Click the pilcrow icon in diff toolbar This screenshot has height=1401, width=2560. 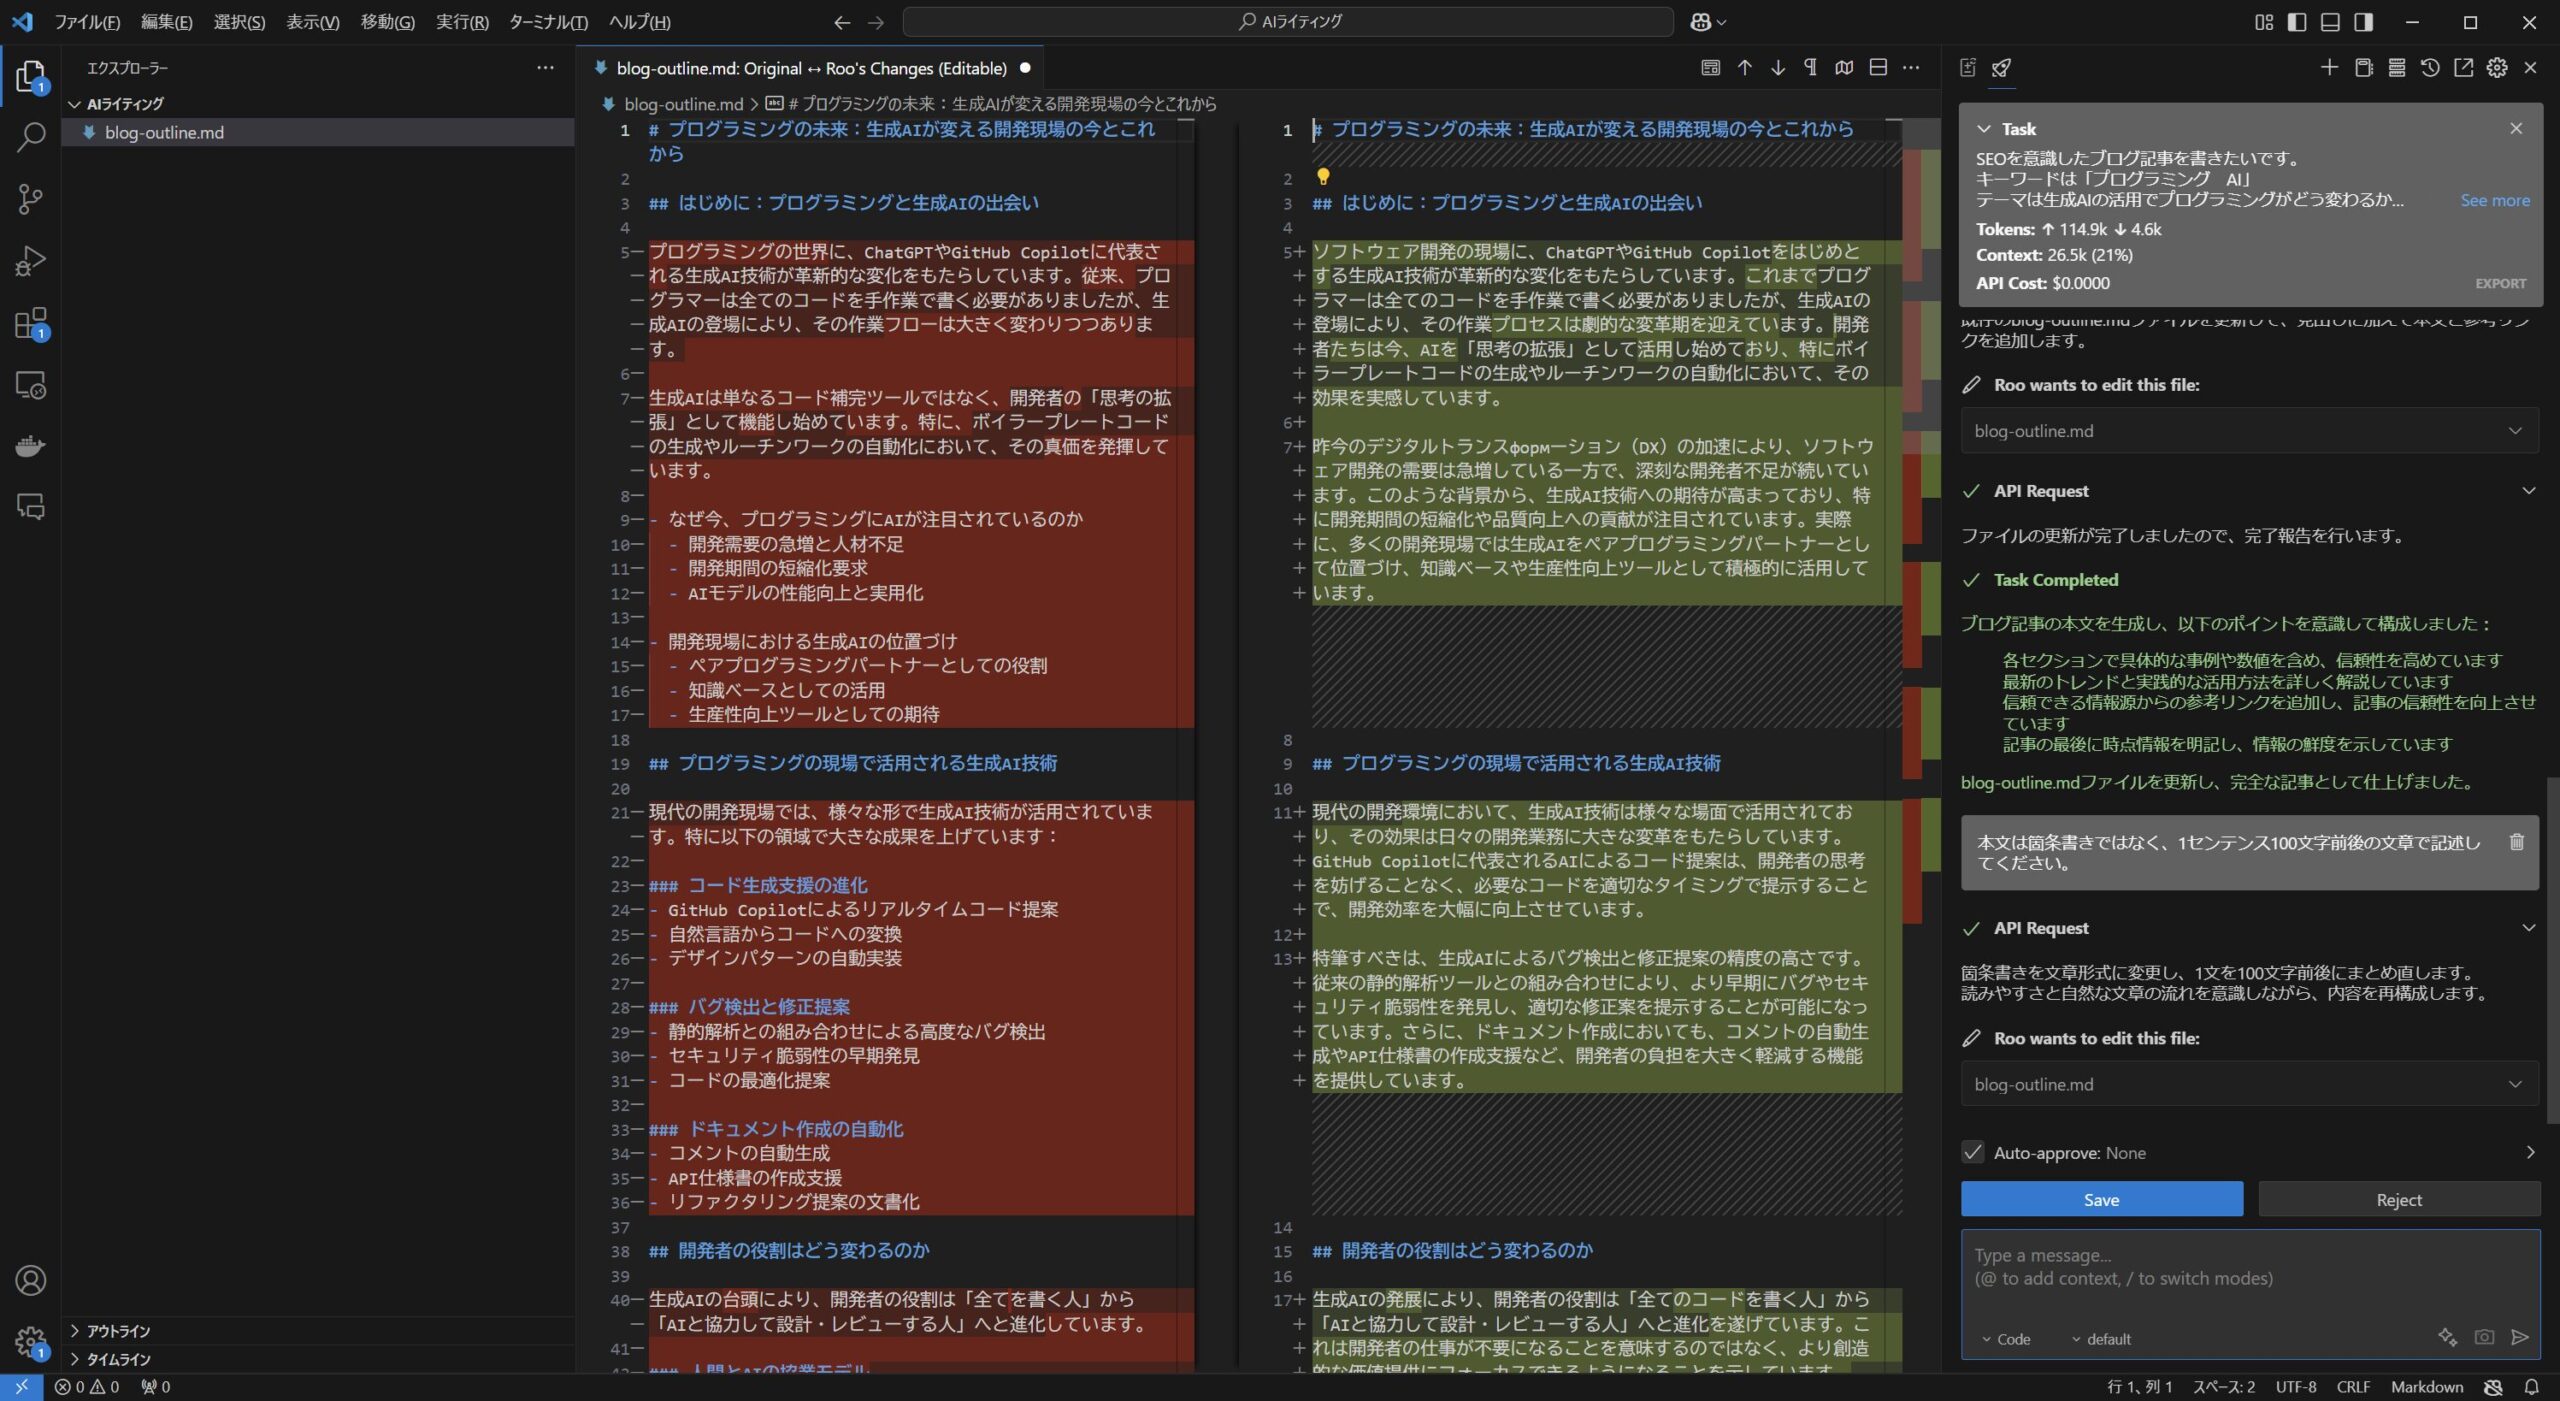(1810, 67)
